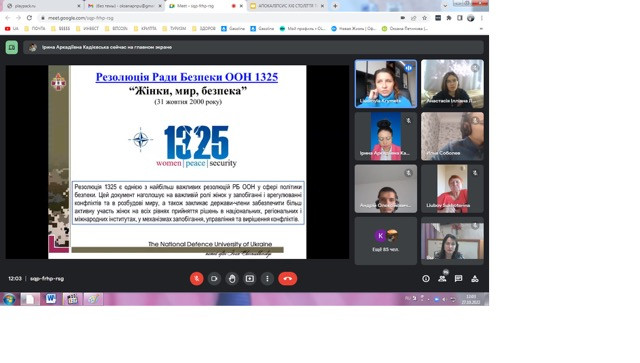This screenshot has width=640, height=363.
Task: Open the ТУРИЗМ bookmarks folder
Action: [x=174, y=29]
